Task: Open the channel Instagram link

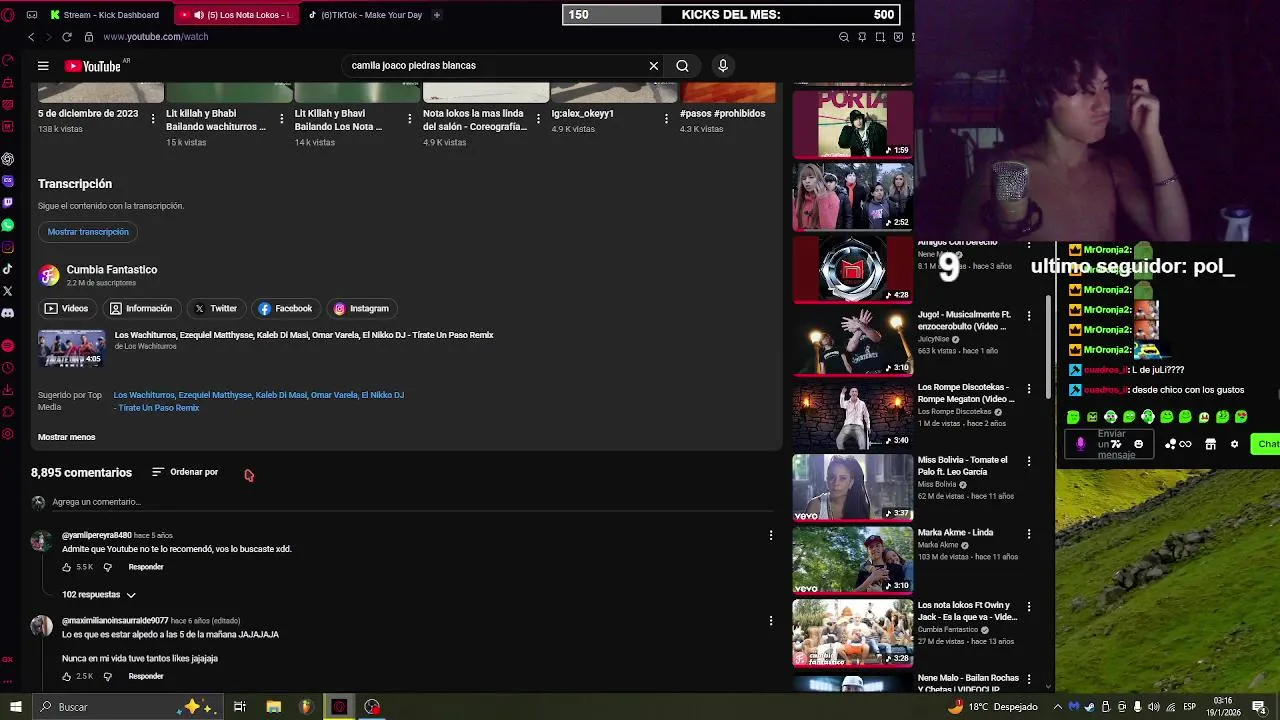Action: click(361, 309)
